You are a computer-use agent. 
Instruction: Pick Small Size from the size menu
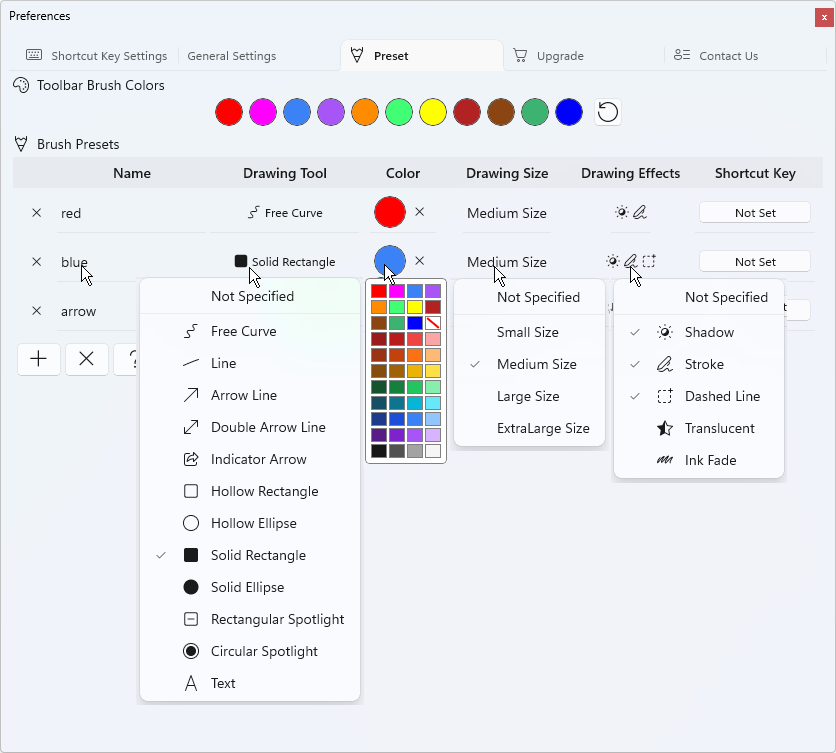[529, 332]
